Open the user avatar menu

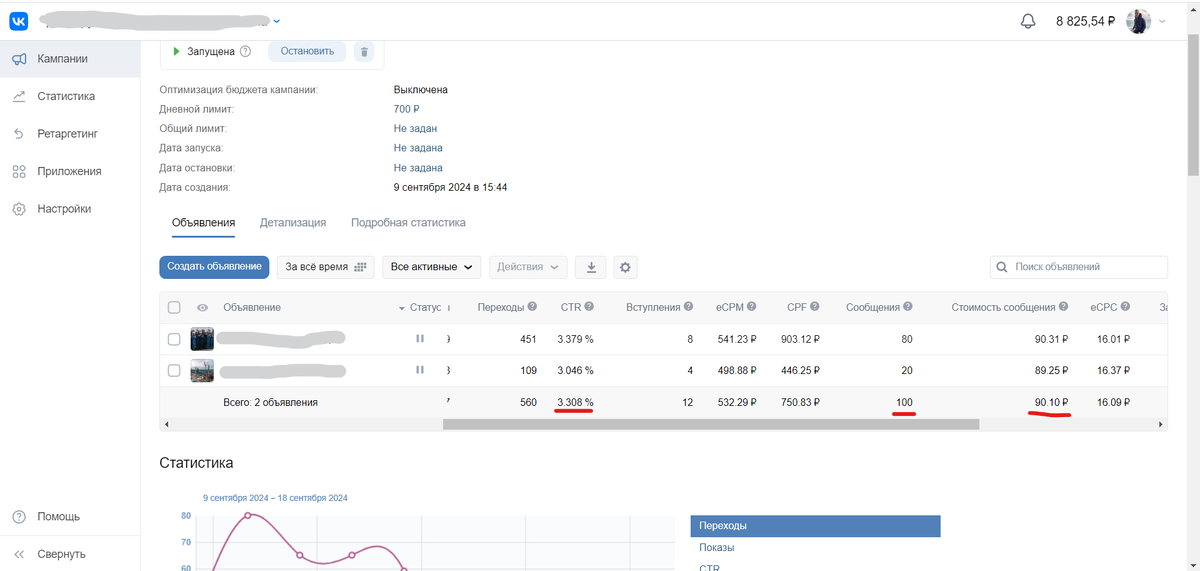1138,21
